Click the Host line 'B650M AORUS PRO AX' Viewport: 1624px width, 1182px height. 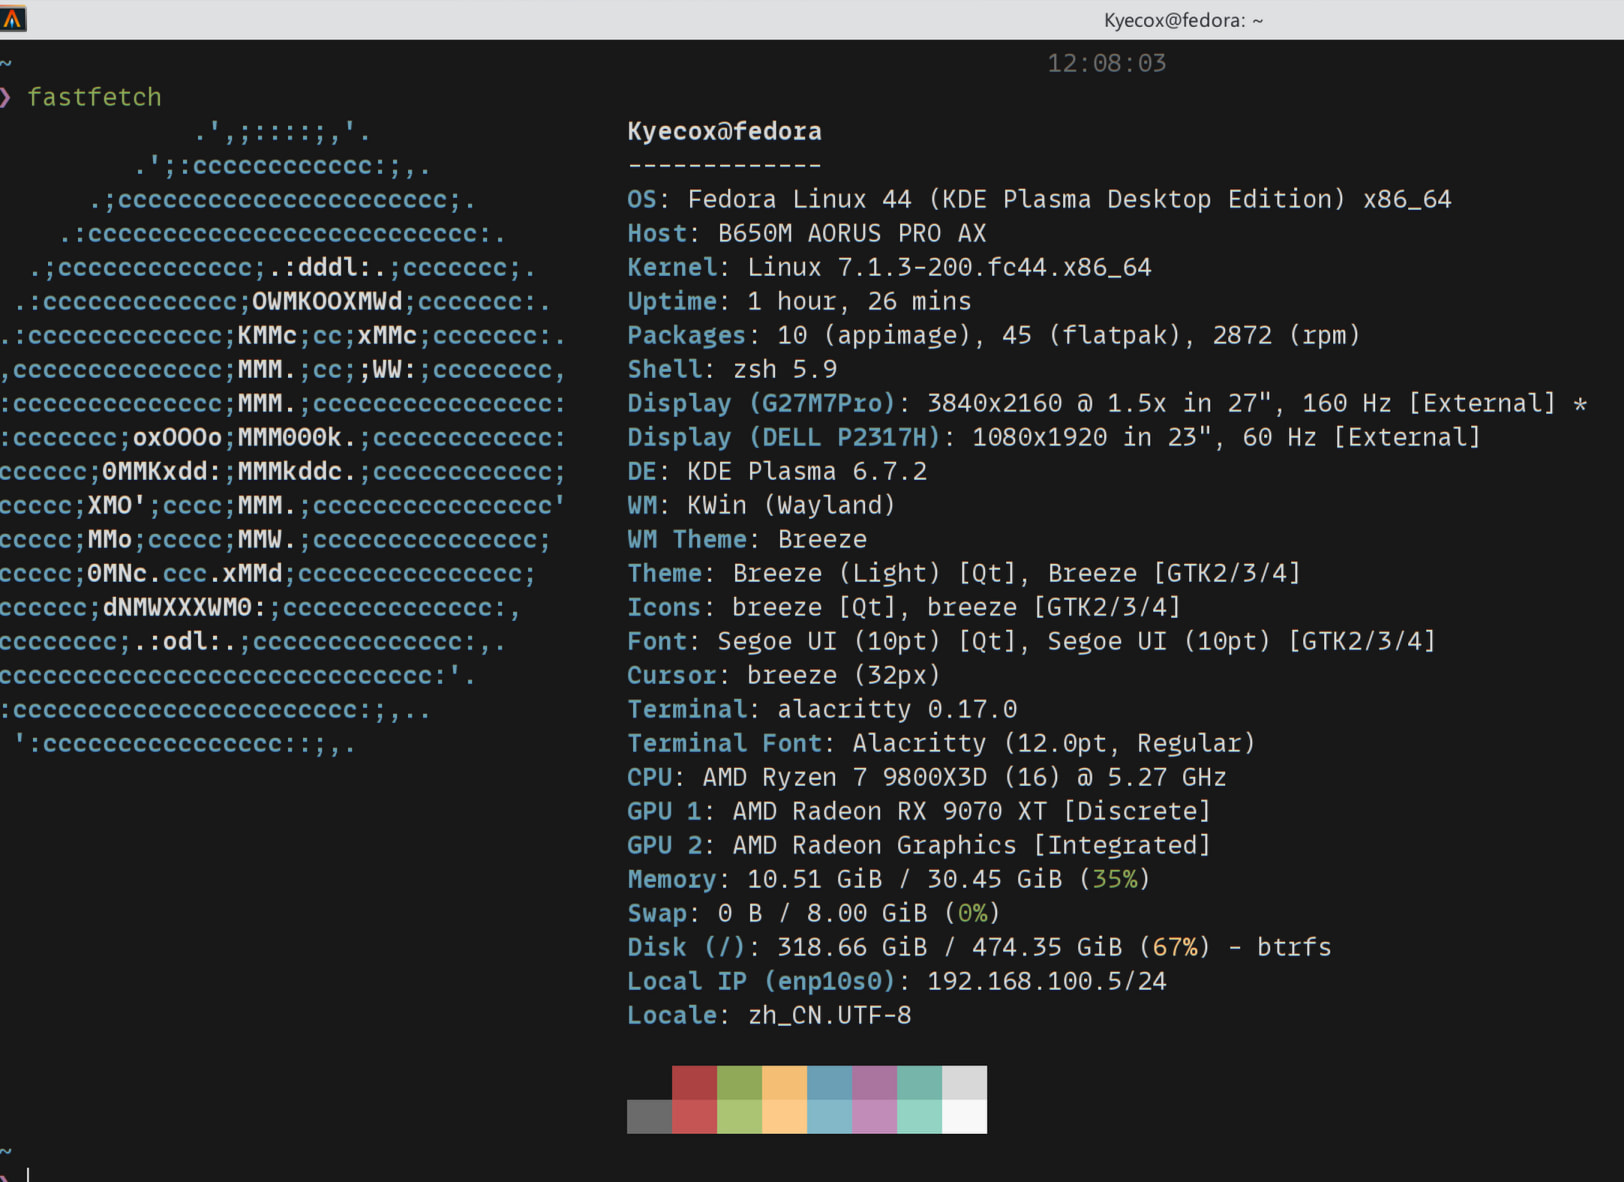tap(806, 233)
